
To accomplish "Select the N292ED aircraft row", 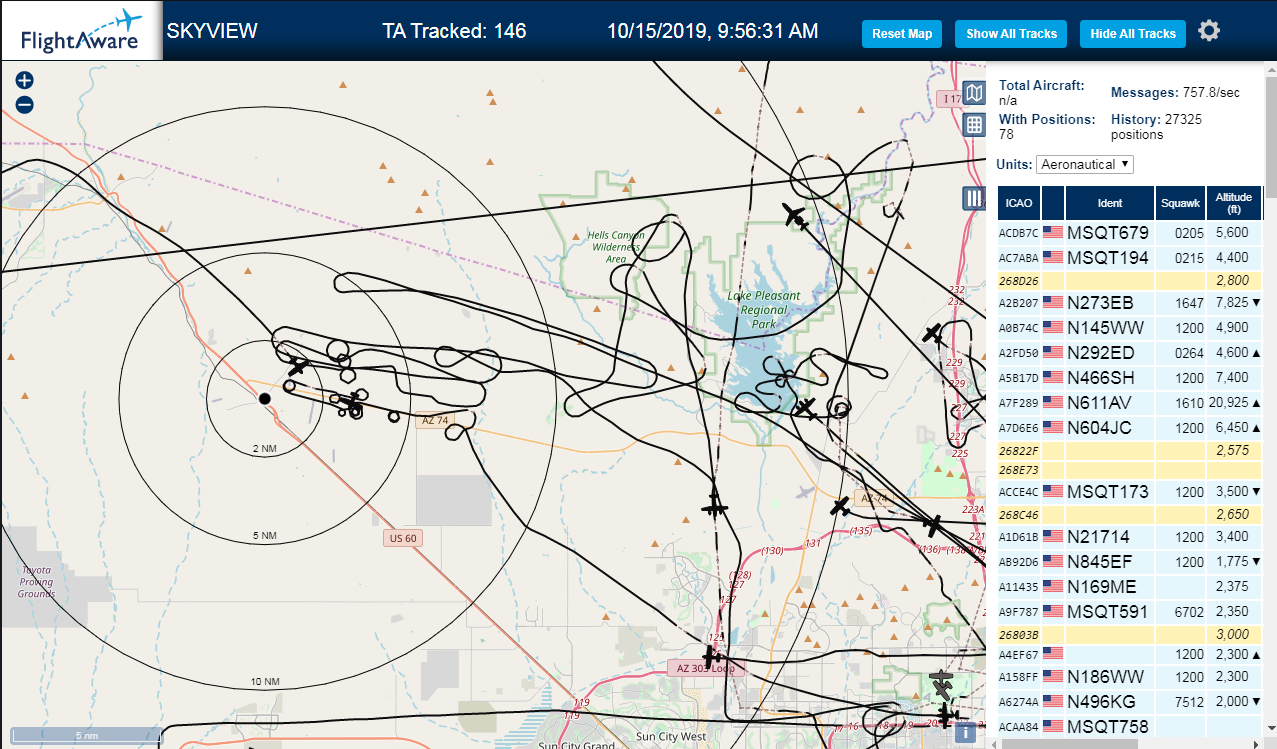I will (x=1130, y=352).
